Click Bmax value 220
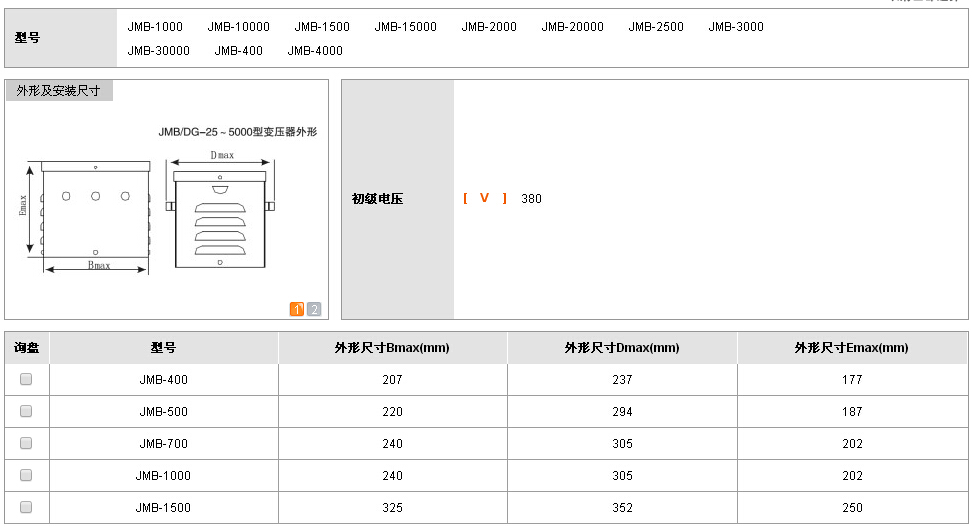The height and width of the screenshot is (527, 972). pos(392,412)
